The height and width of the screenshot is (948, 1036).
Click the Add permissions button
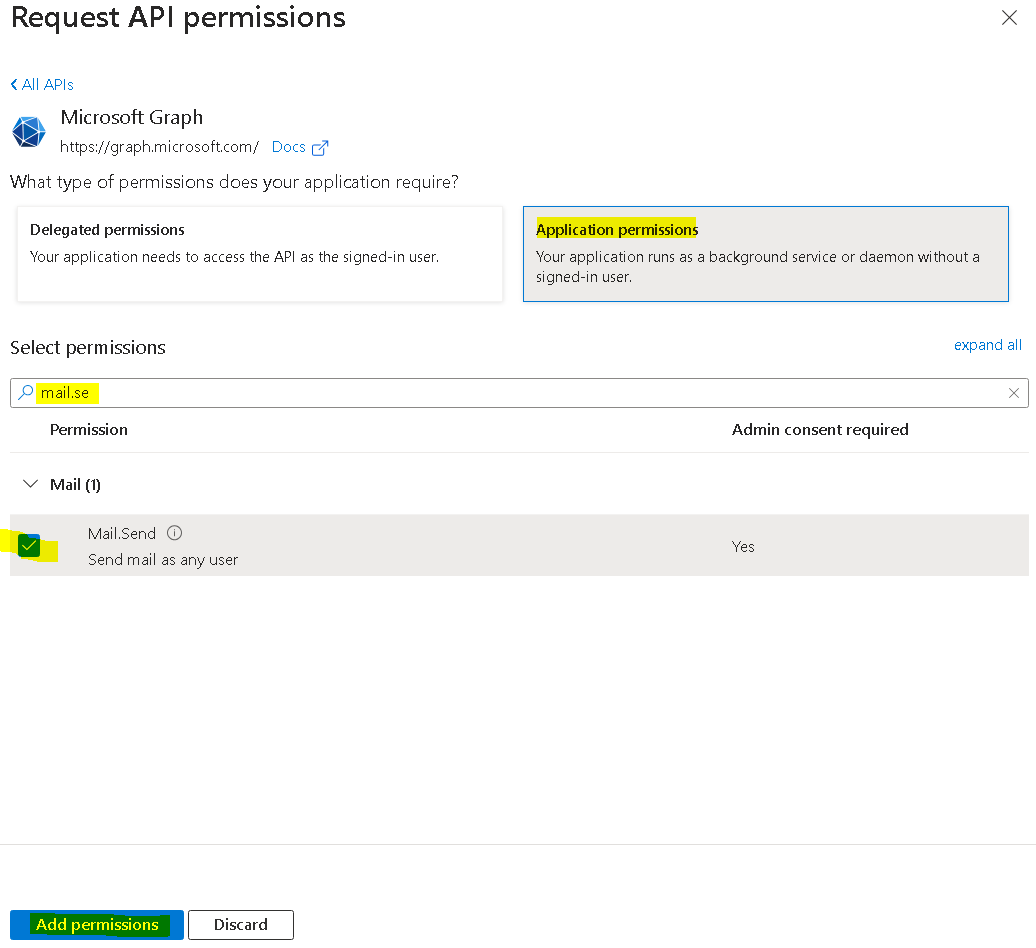[96, 925]
